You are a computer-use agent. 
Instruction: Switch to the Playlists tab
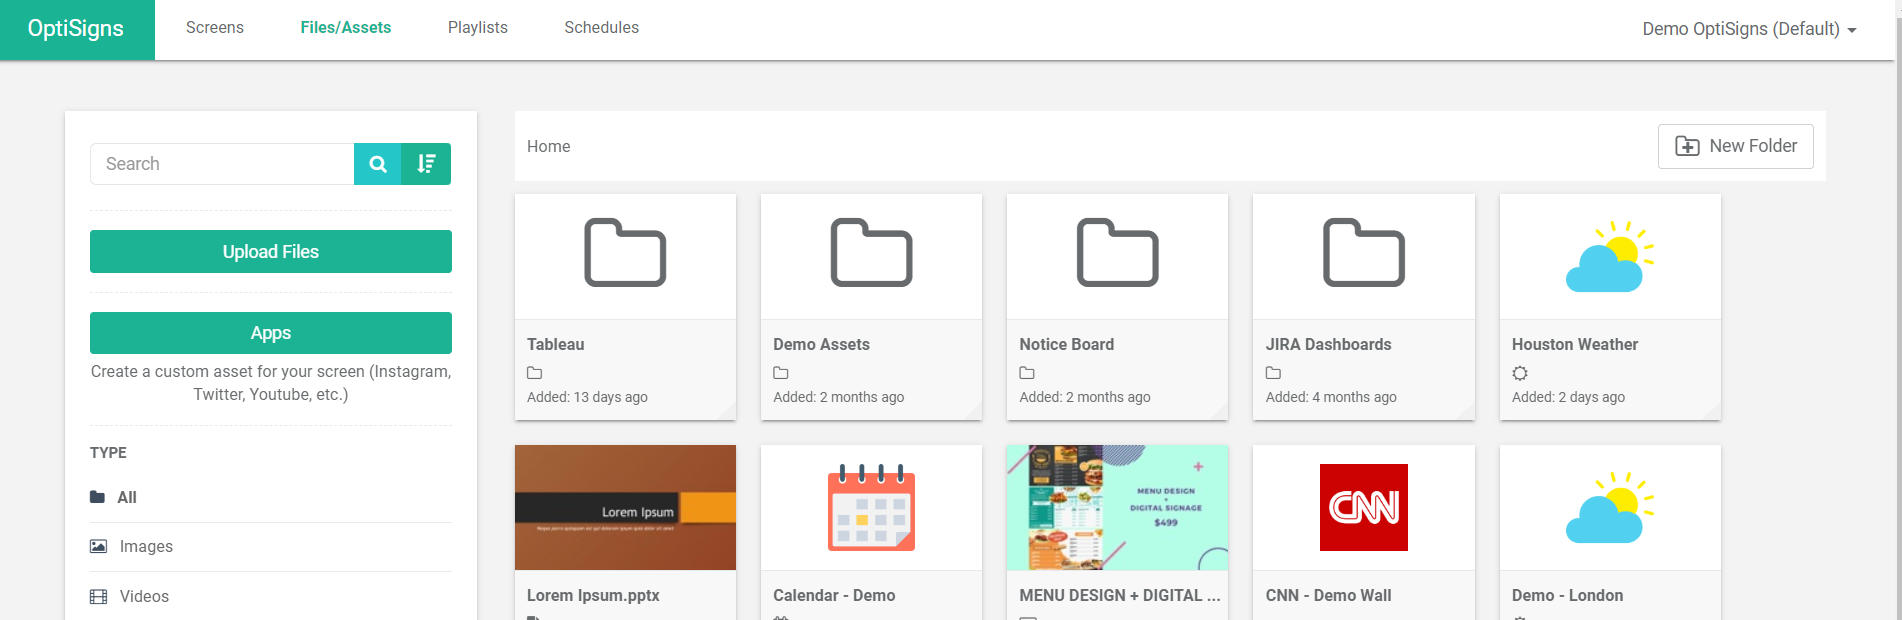tap(477, 28)
